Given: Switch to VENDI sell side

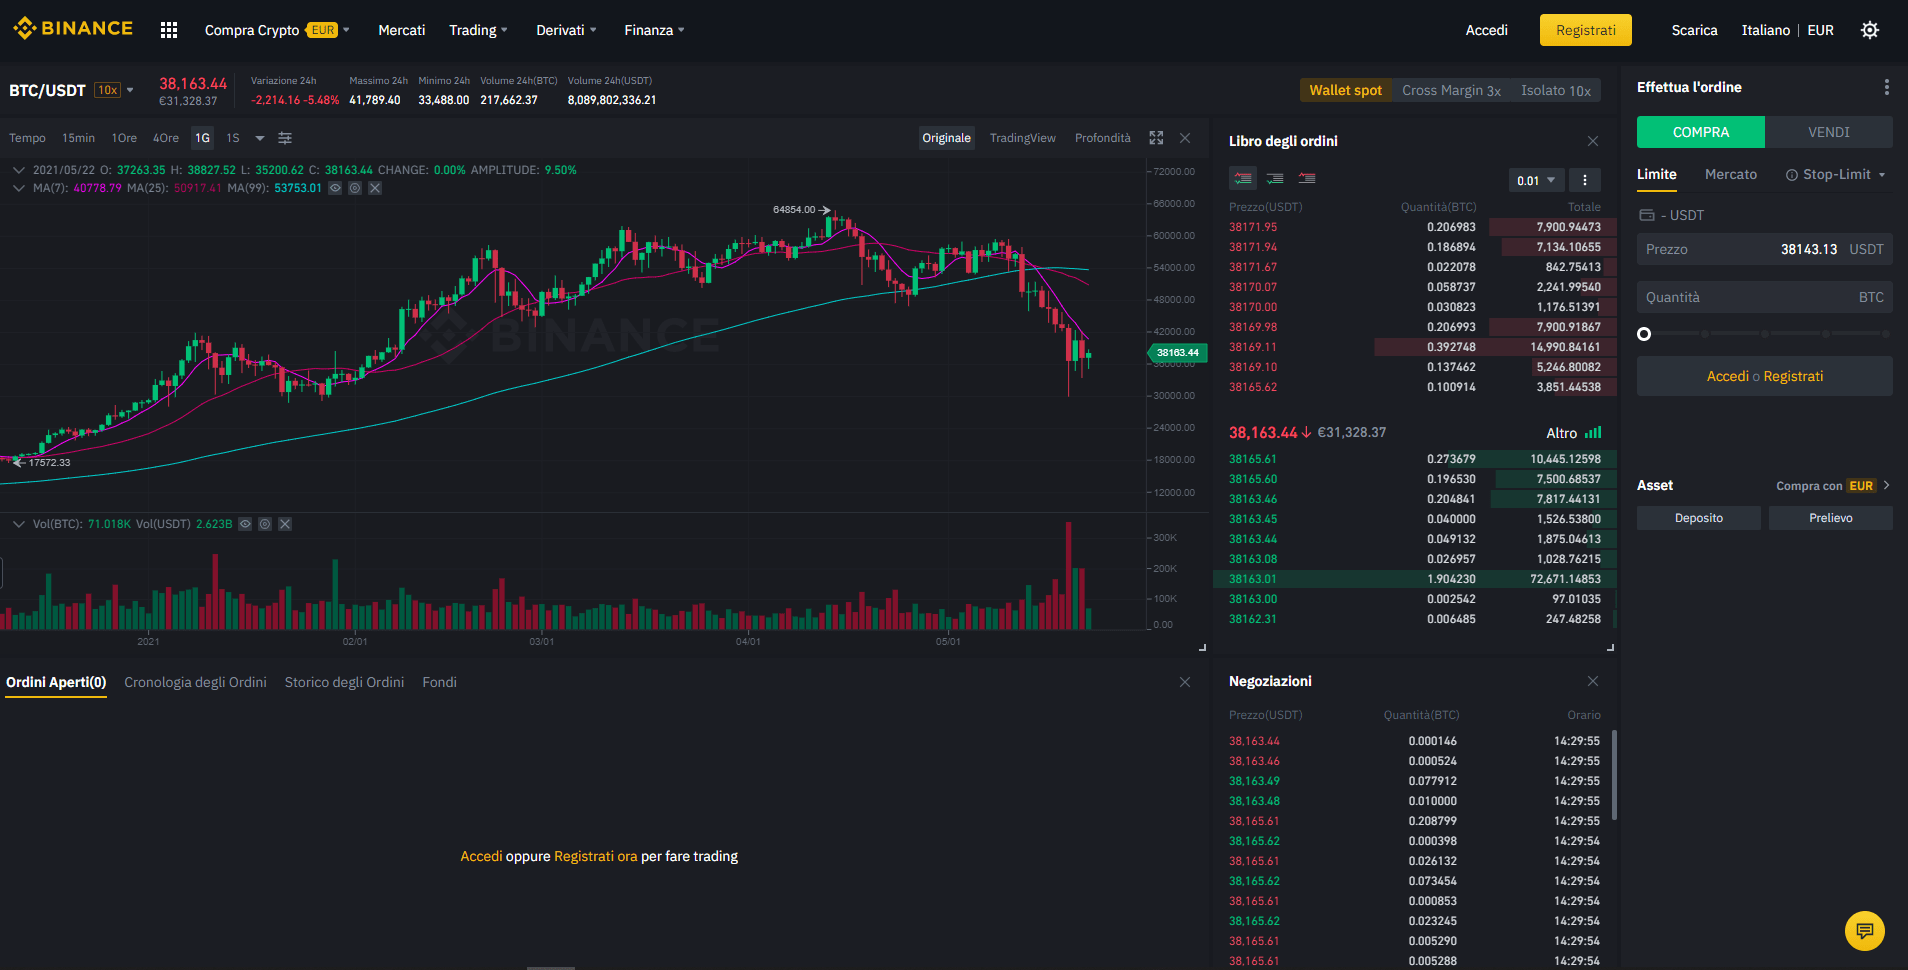Looking at the screenshot, I should 1829,132.
